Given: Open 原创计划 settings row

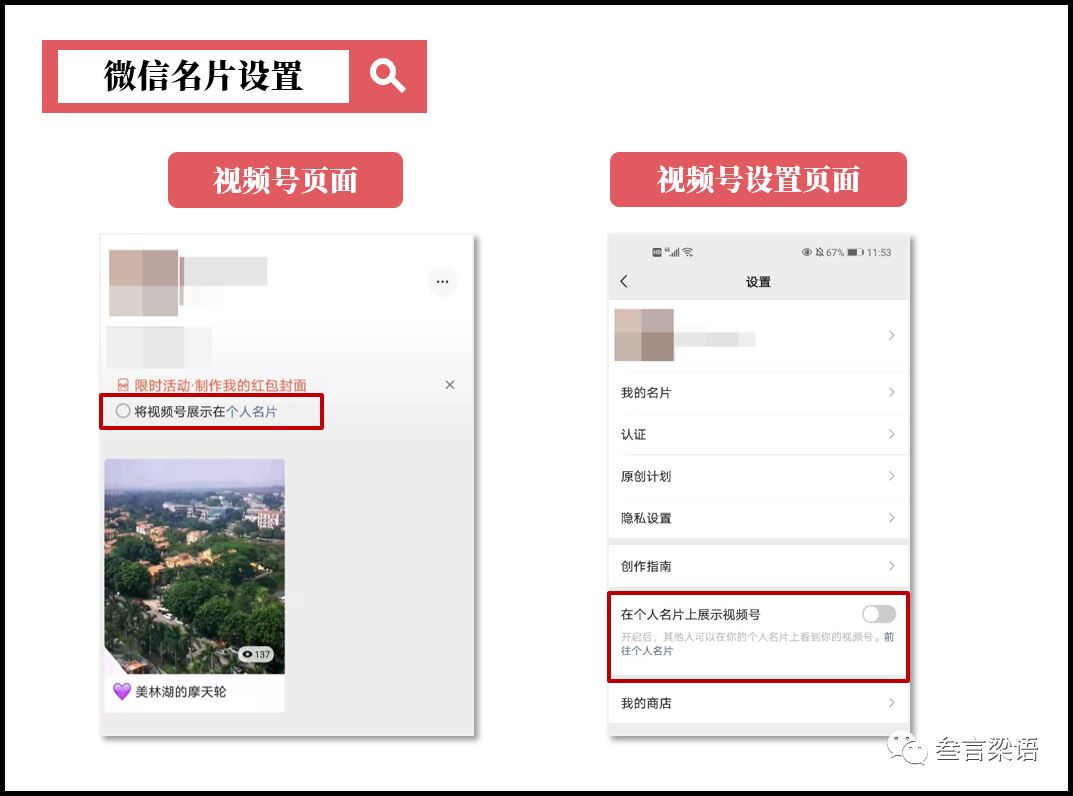Looking at the screenshot, I should [x=758, y=476].
